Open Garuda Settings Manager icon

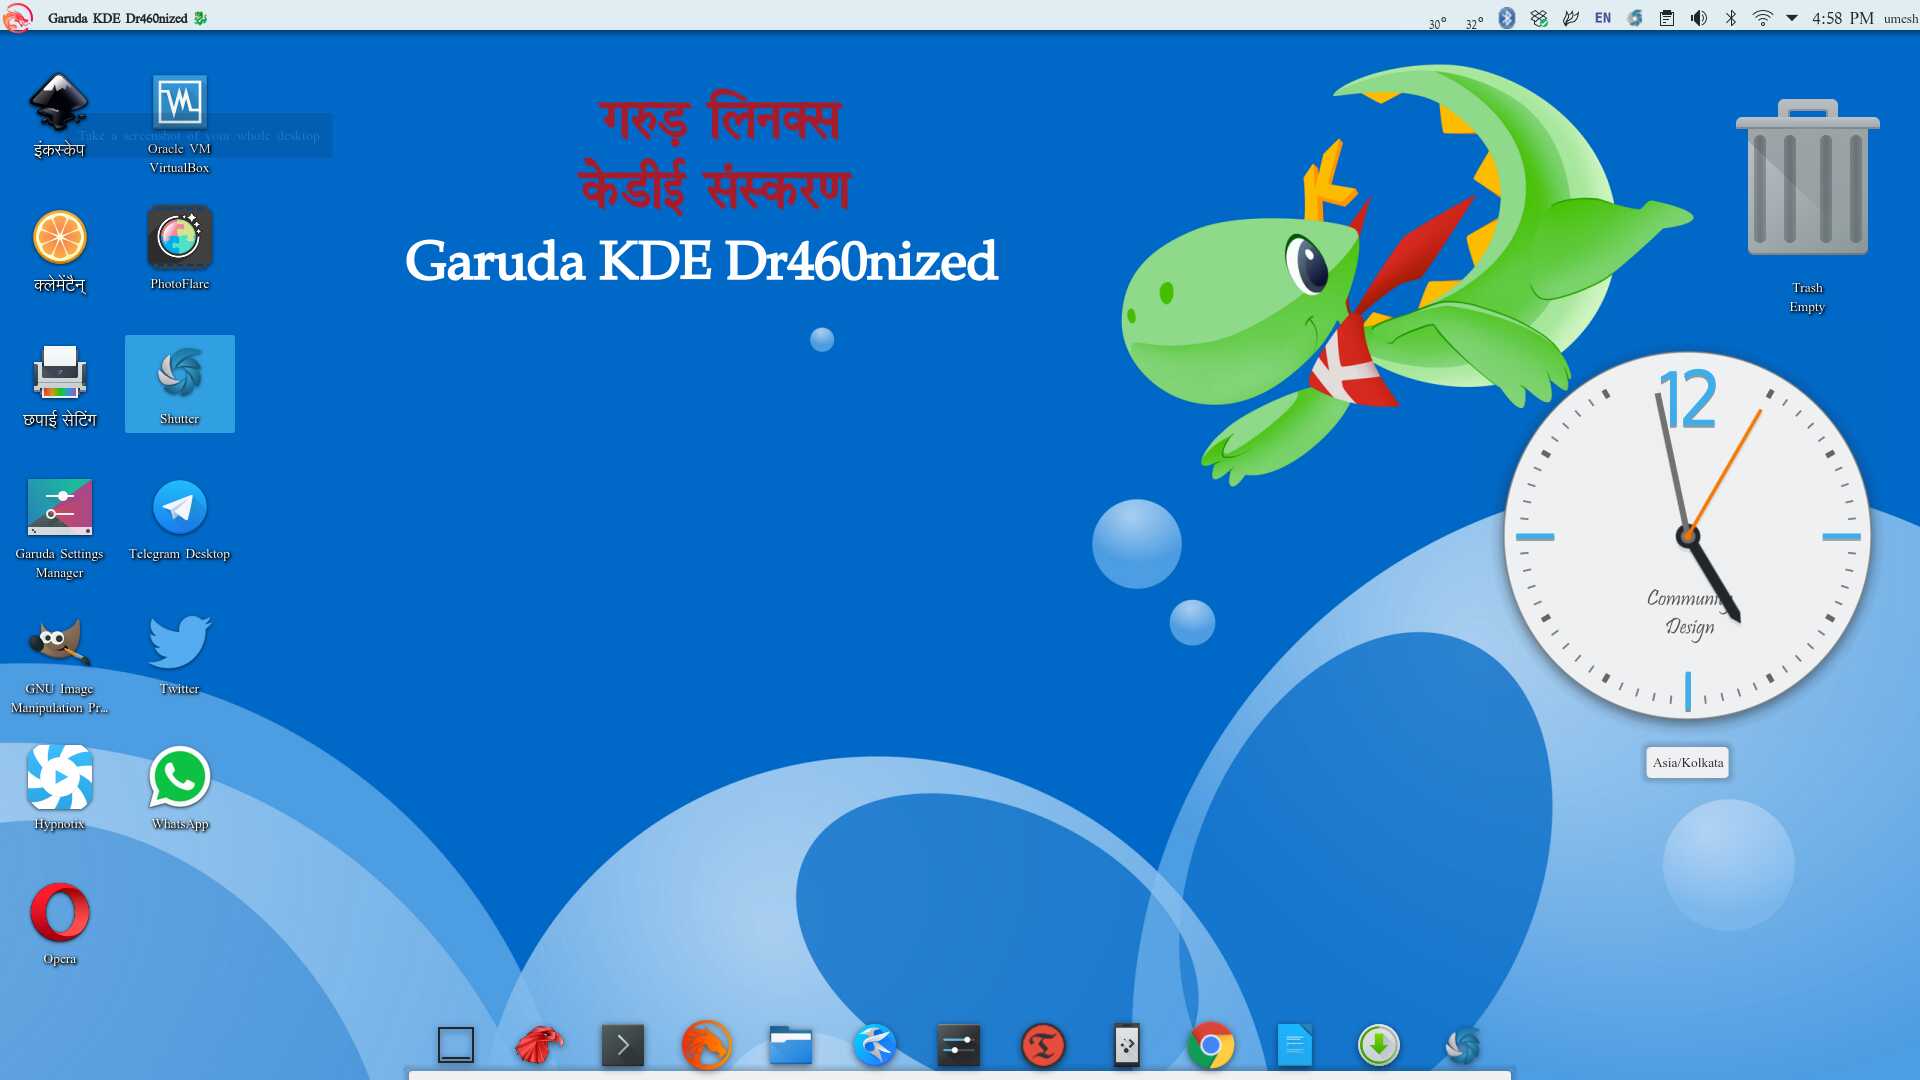pyautogui.click(x=60, y=508)
